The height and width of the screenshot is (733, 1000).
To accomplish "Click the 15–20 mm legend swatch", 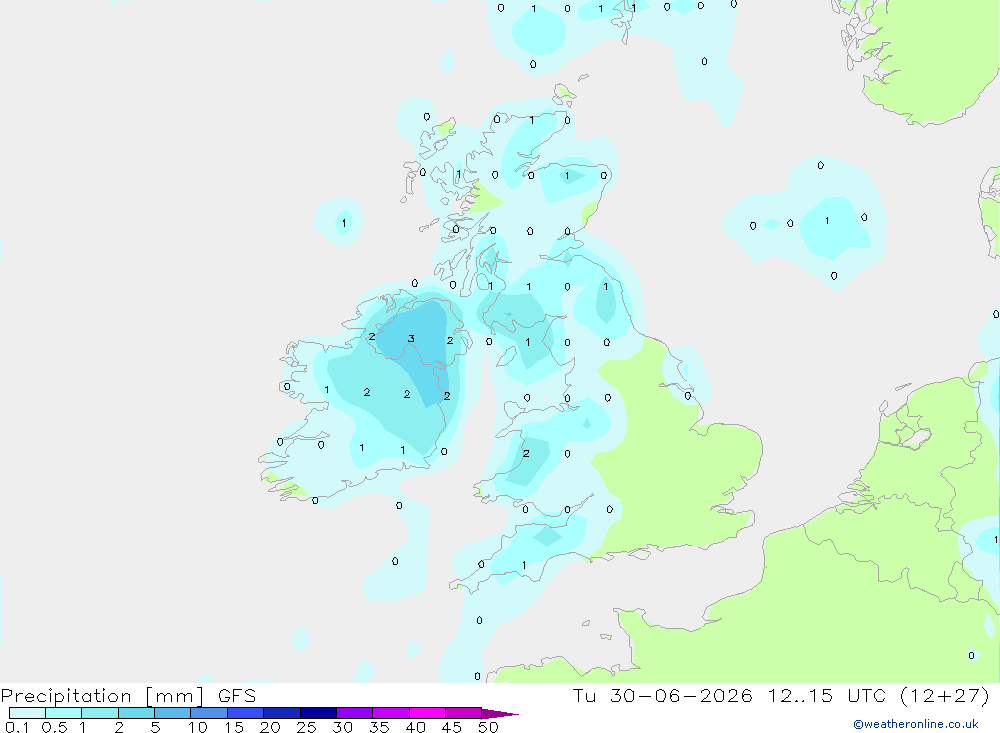I will 246,713.
